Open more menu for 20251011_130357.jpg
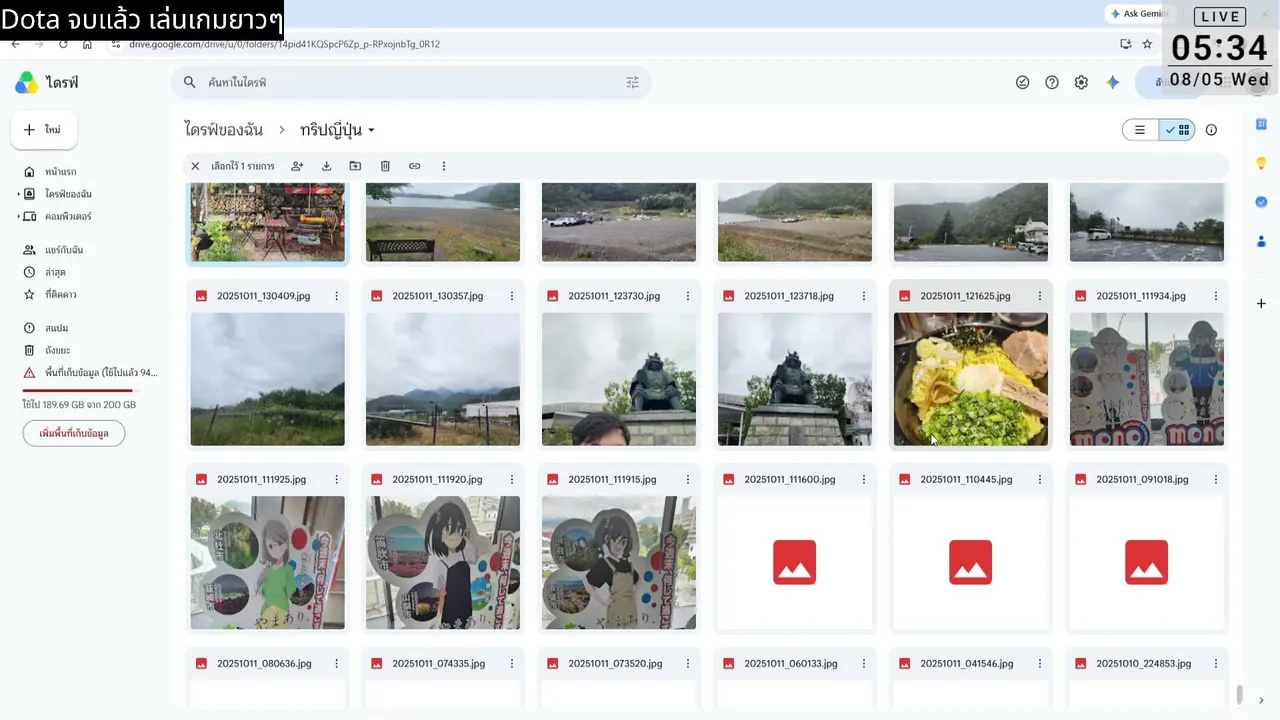 pyautogui.click(x=512, y=296)
